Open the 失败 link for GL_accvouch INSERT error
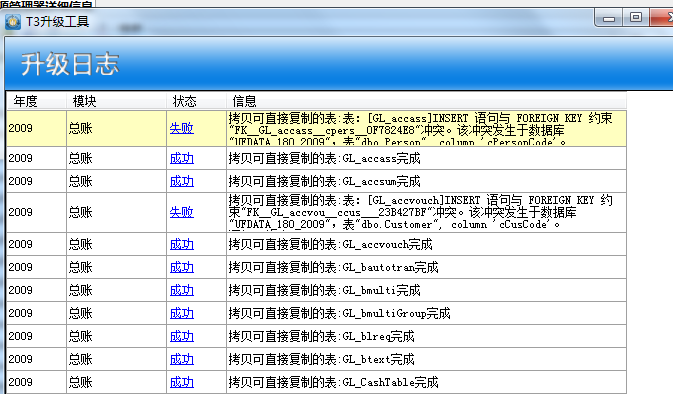 tap(182, 212)
